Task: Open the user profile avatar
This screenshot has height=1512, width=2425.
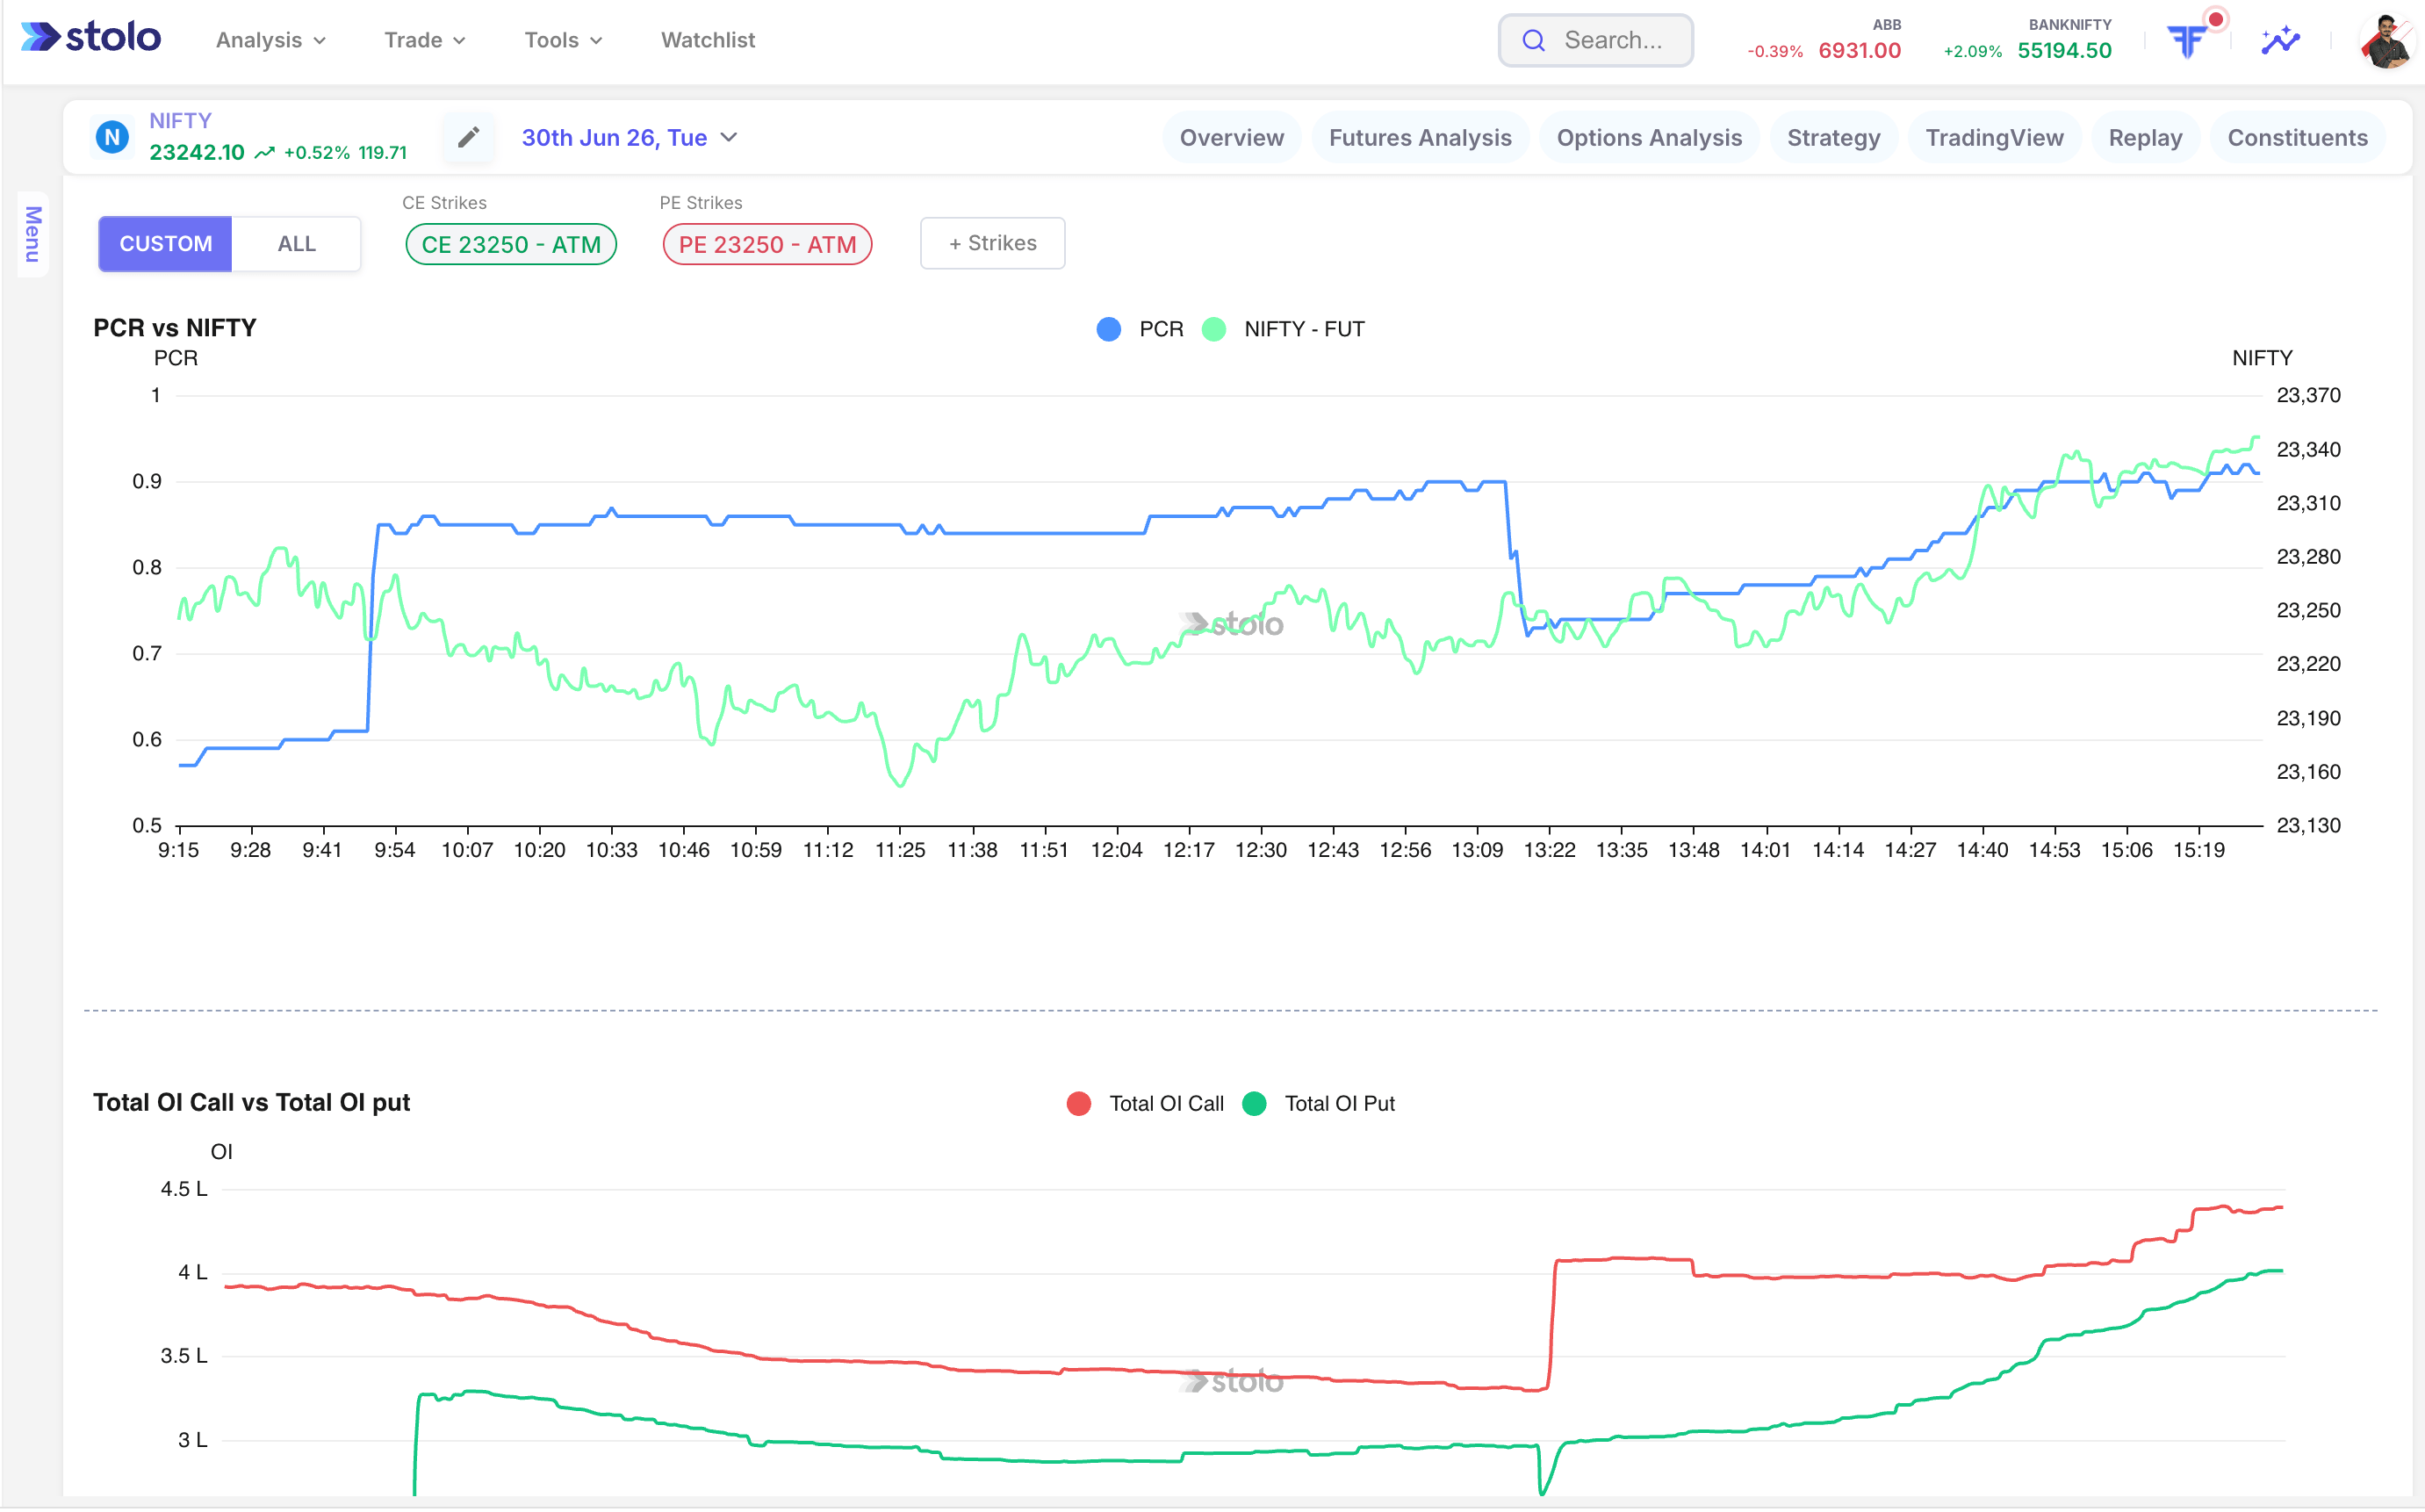Action: pos(2388,40)
